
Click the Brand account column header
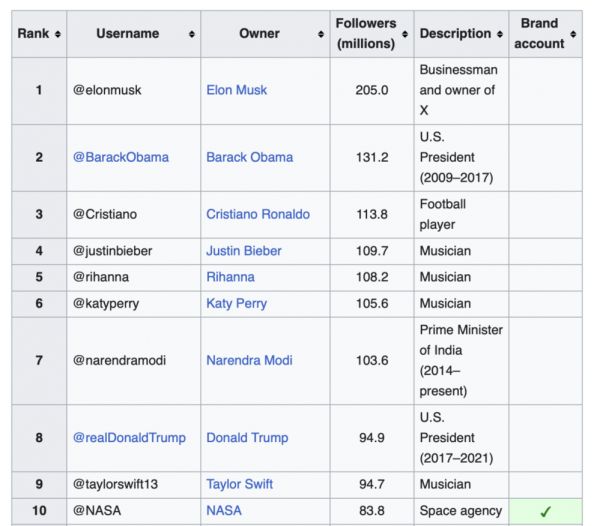click(x=539, y=34)
